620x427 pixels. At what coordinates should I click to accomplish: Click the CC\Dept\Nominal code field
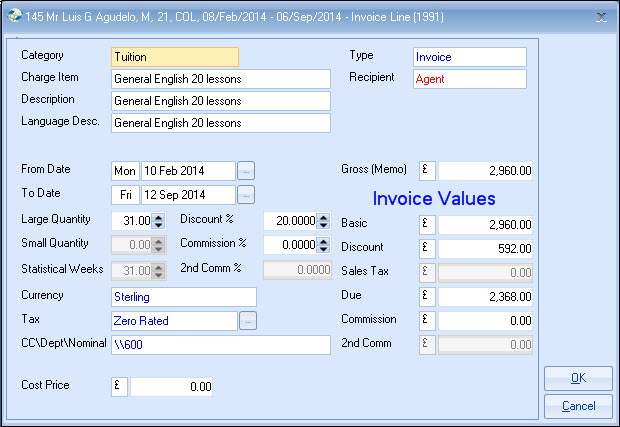pyautogui.click(x=219, y=345)
